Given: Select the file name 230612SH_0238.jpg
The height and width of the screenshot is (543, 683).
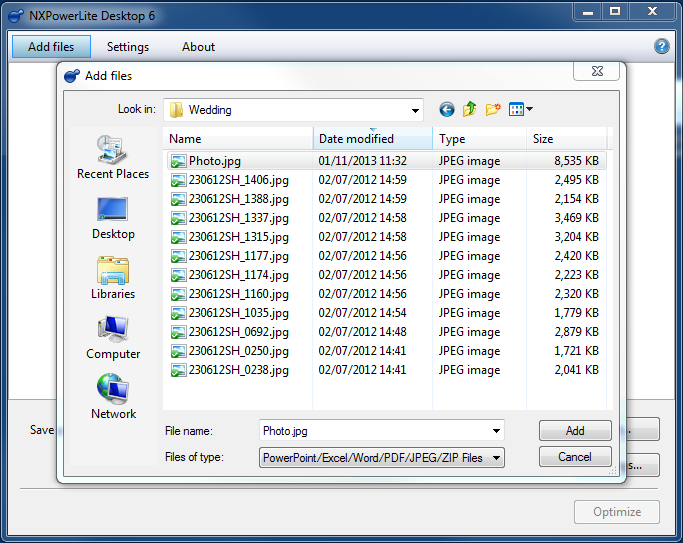Looking at the screenshot, I should click(239, 370).
